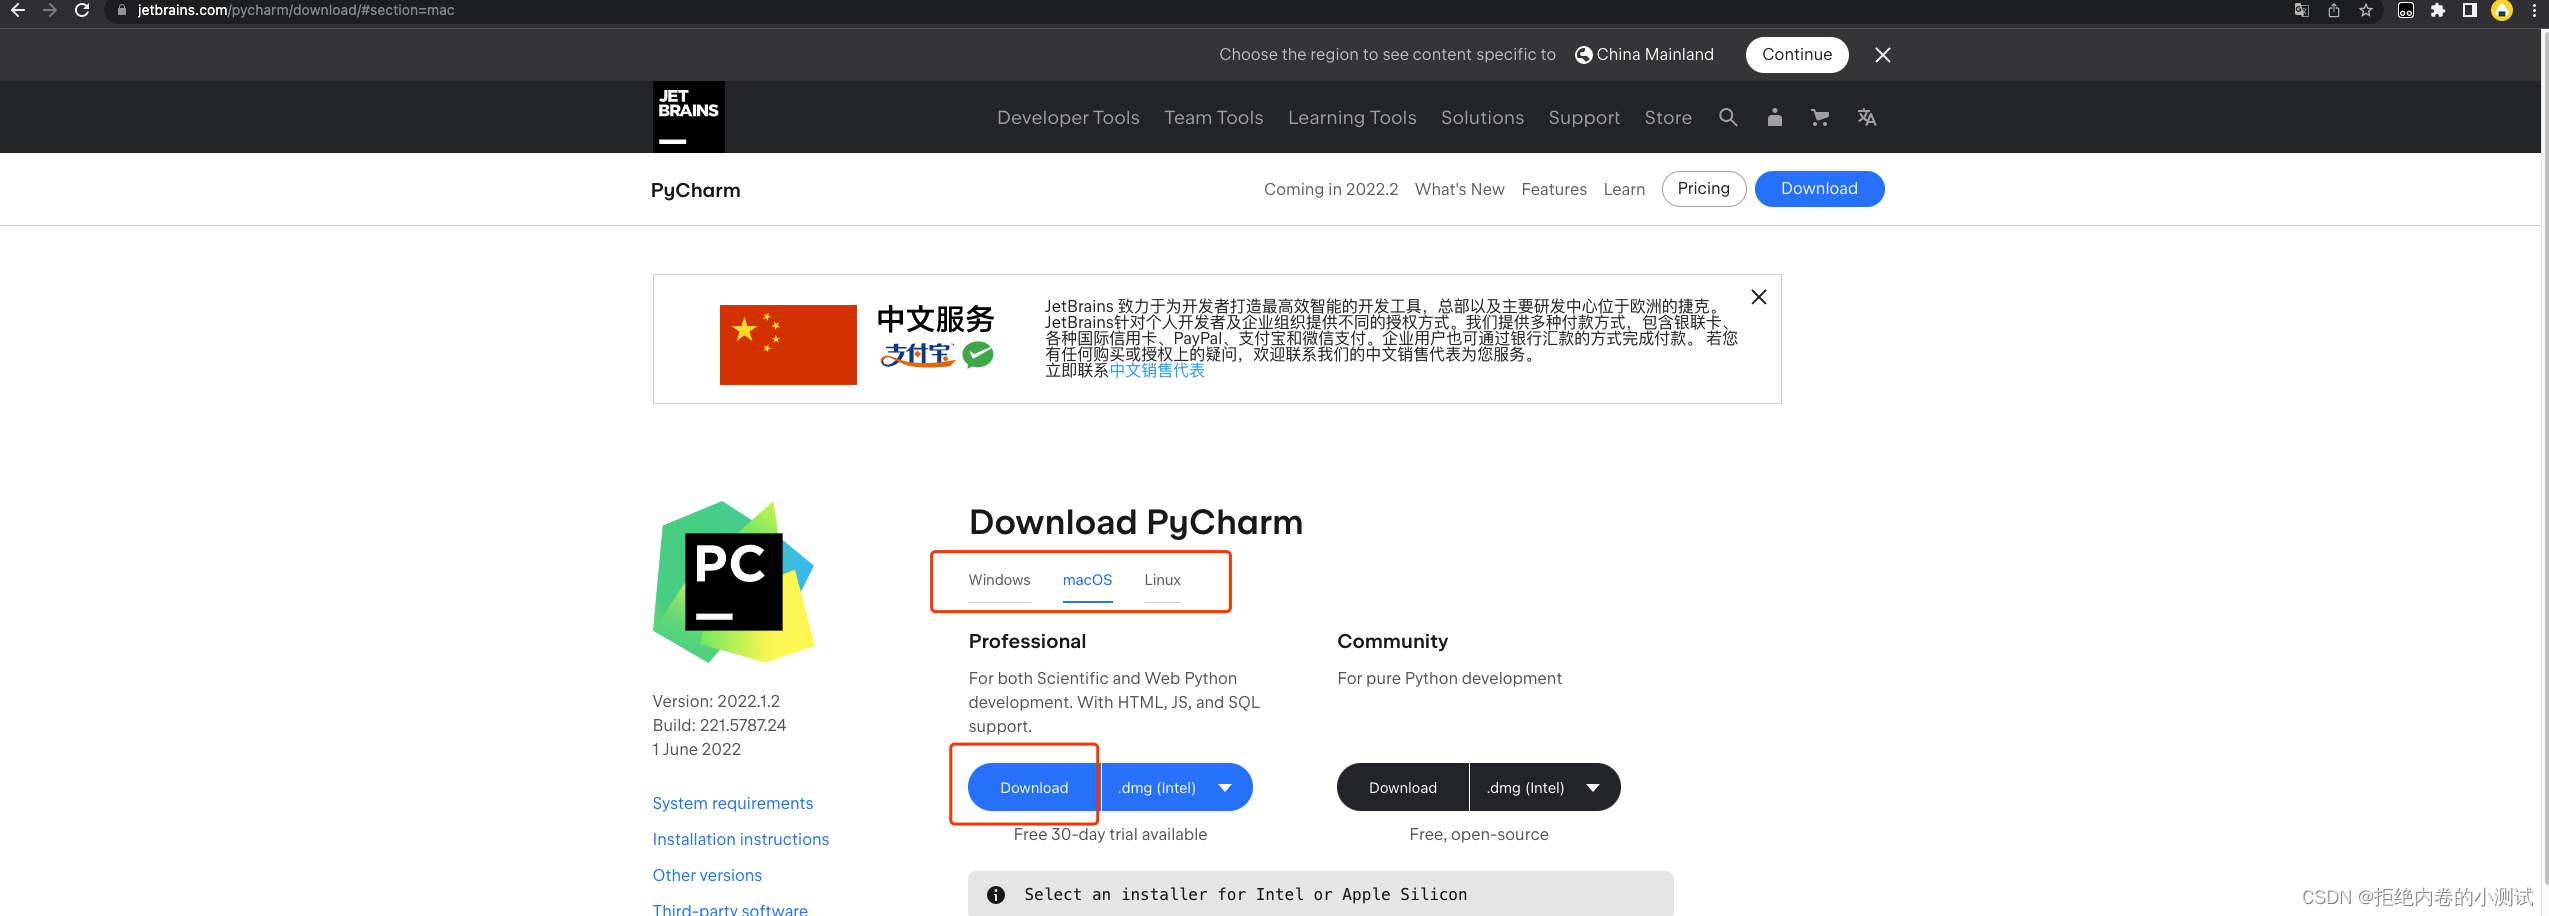Viewport: 2549px width, 916px height.
Task: Open the Team Tools menu
Action: pos(1213,118)
